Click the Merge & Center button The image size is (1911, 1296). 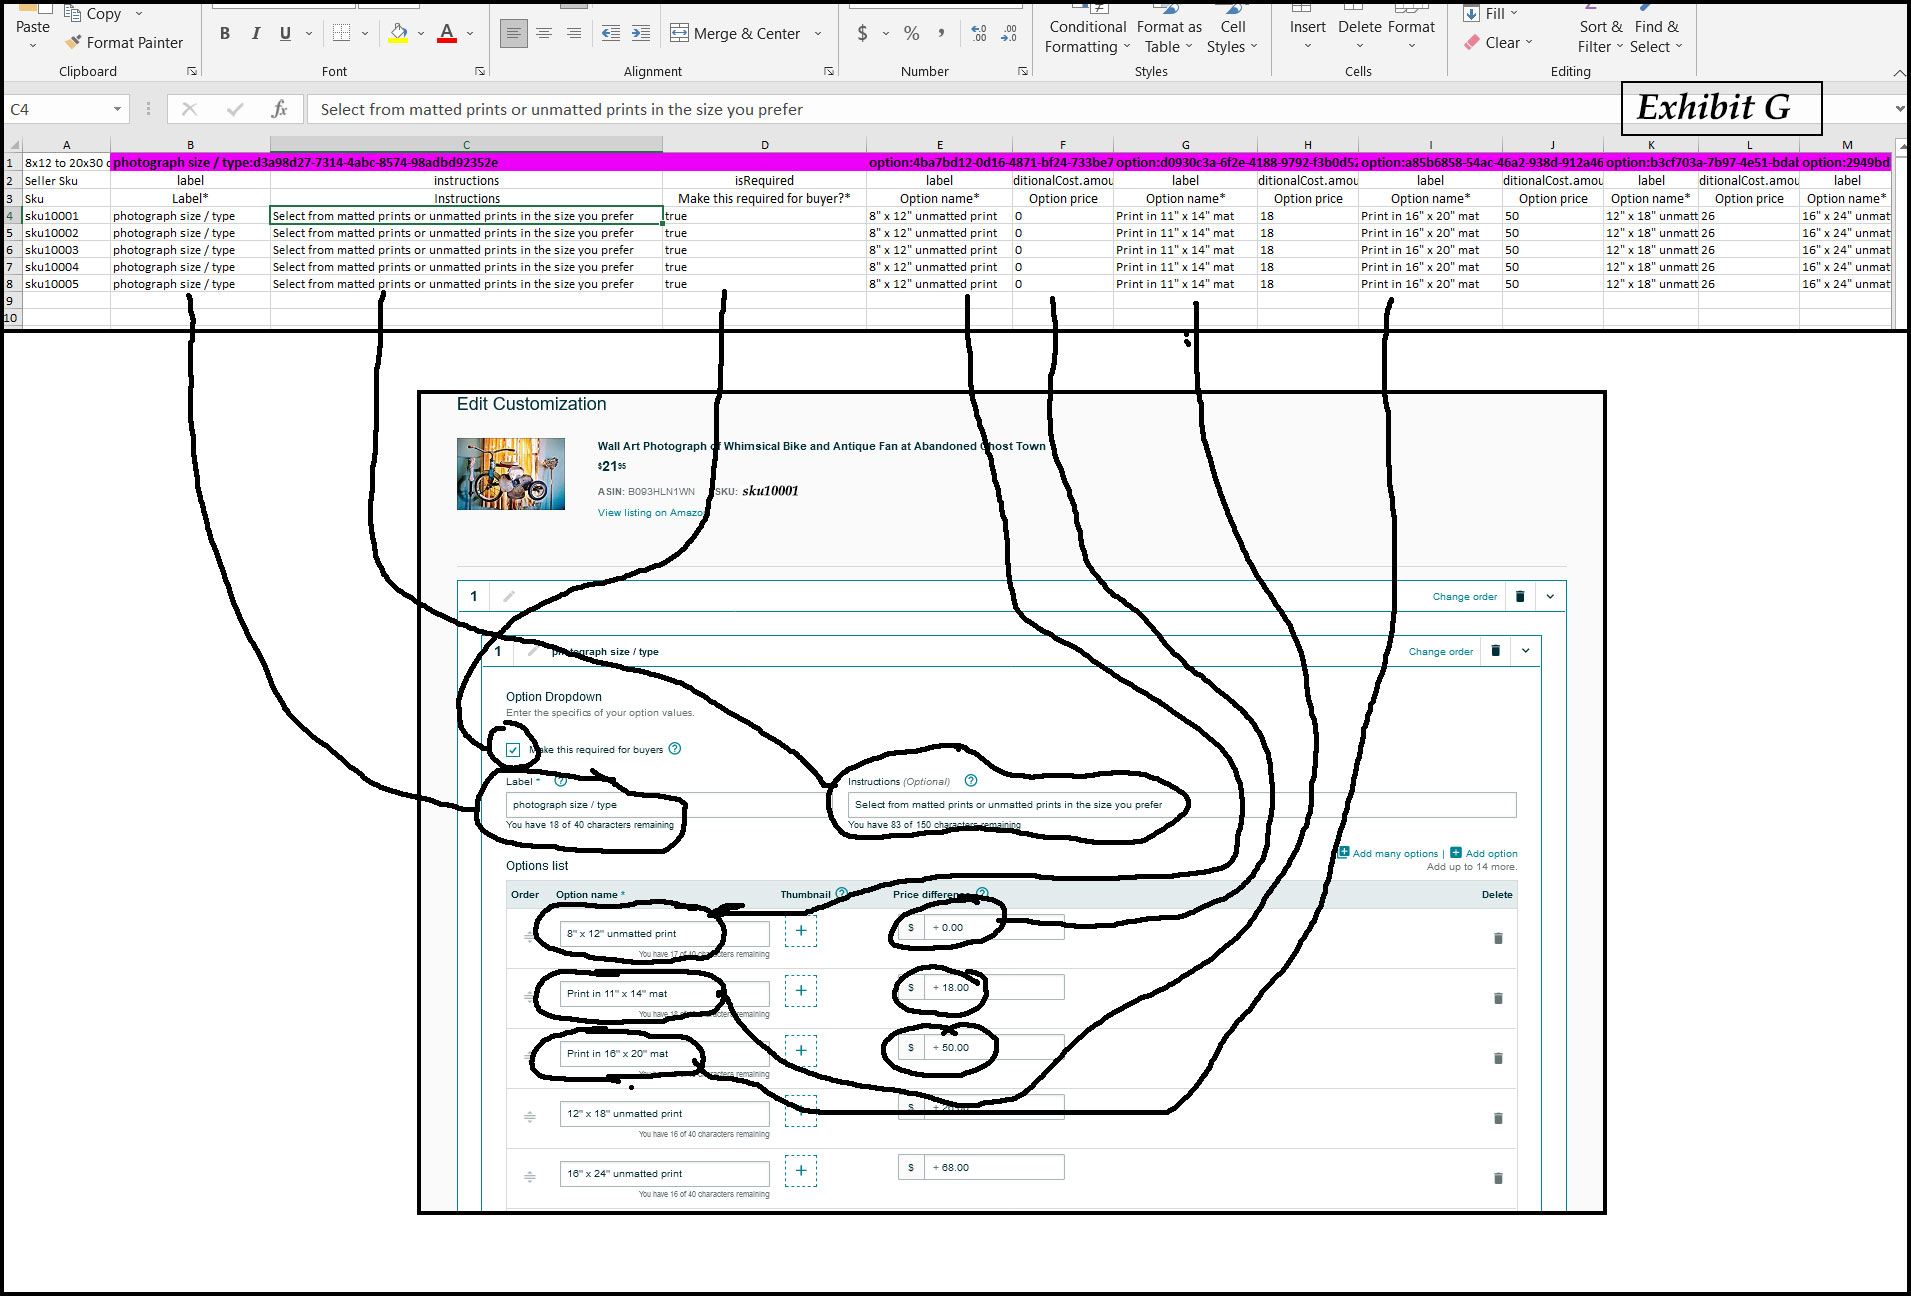[x=735, y=34]
